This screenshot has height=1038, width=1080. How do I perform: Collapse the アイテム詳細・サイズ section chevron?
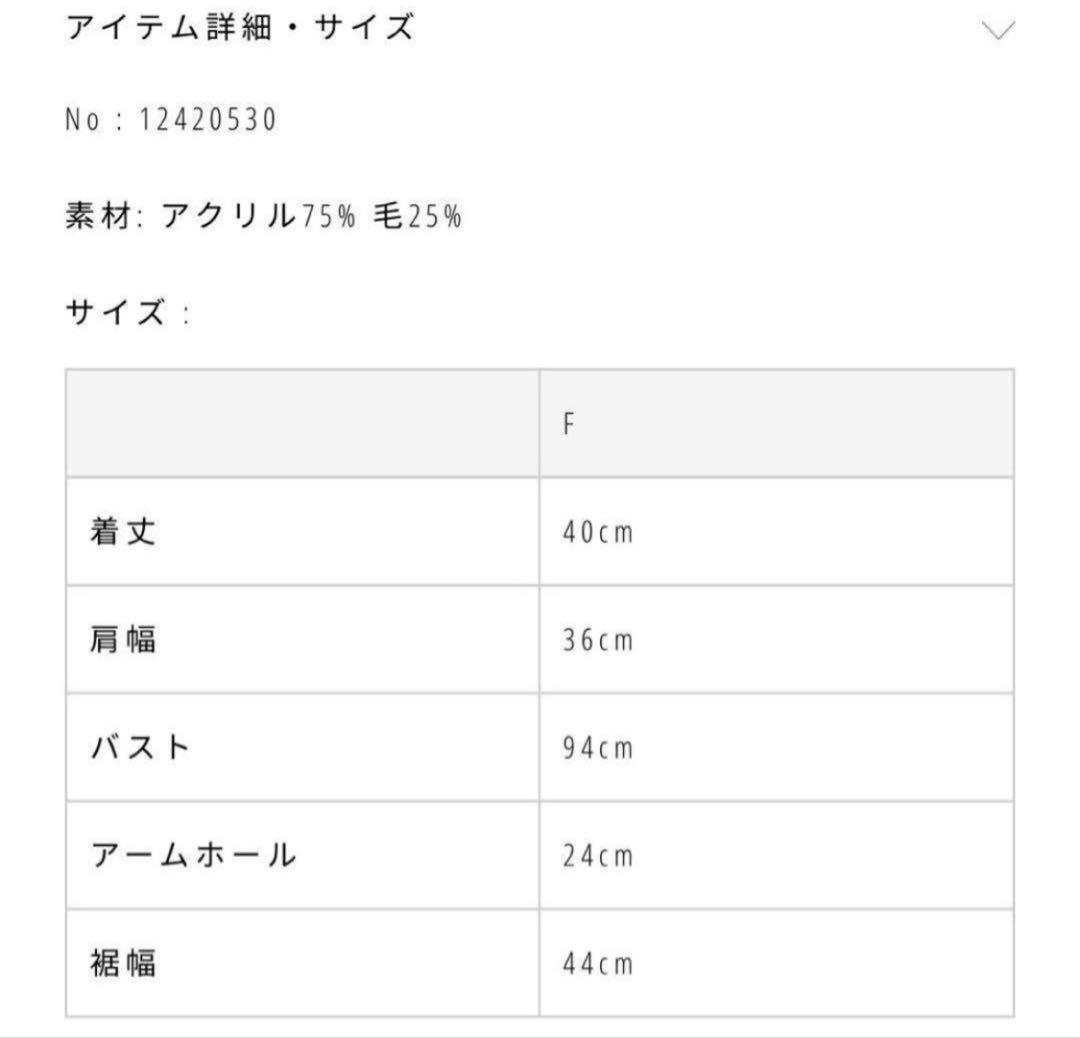point(998,30)
